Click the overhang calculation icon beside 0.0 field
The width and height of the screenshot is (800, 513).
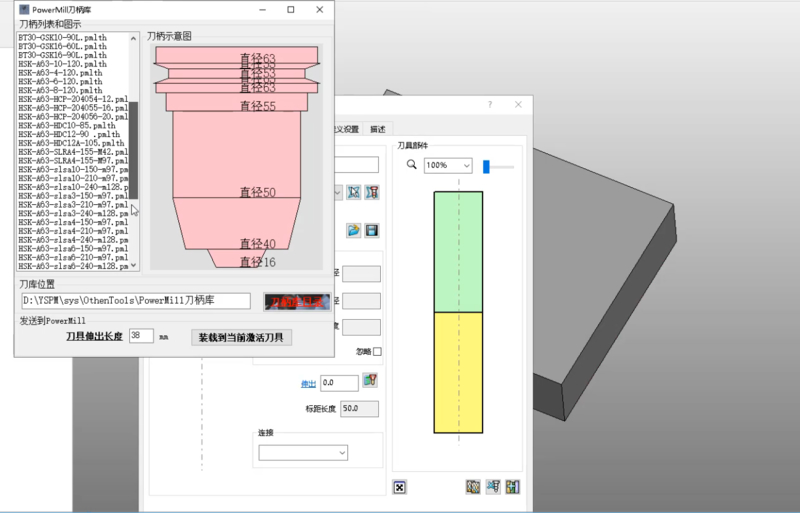click(x=370, y=381)
